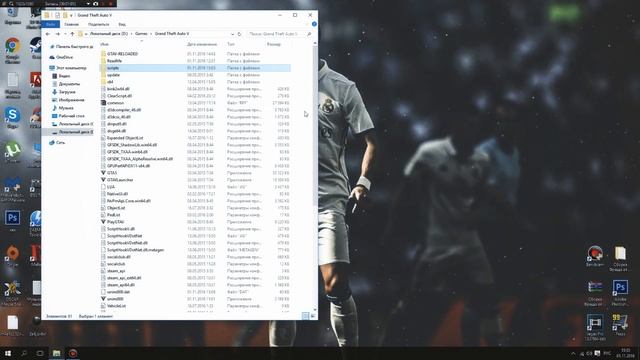Open recent locations dropdown arrow

(65, 34)
